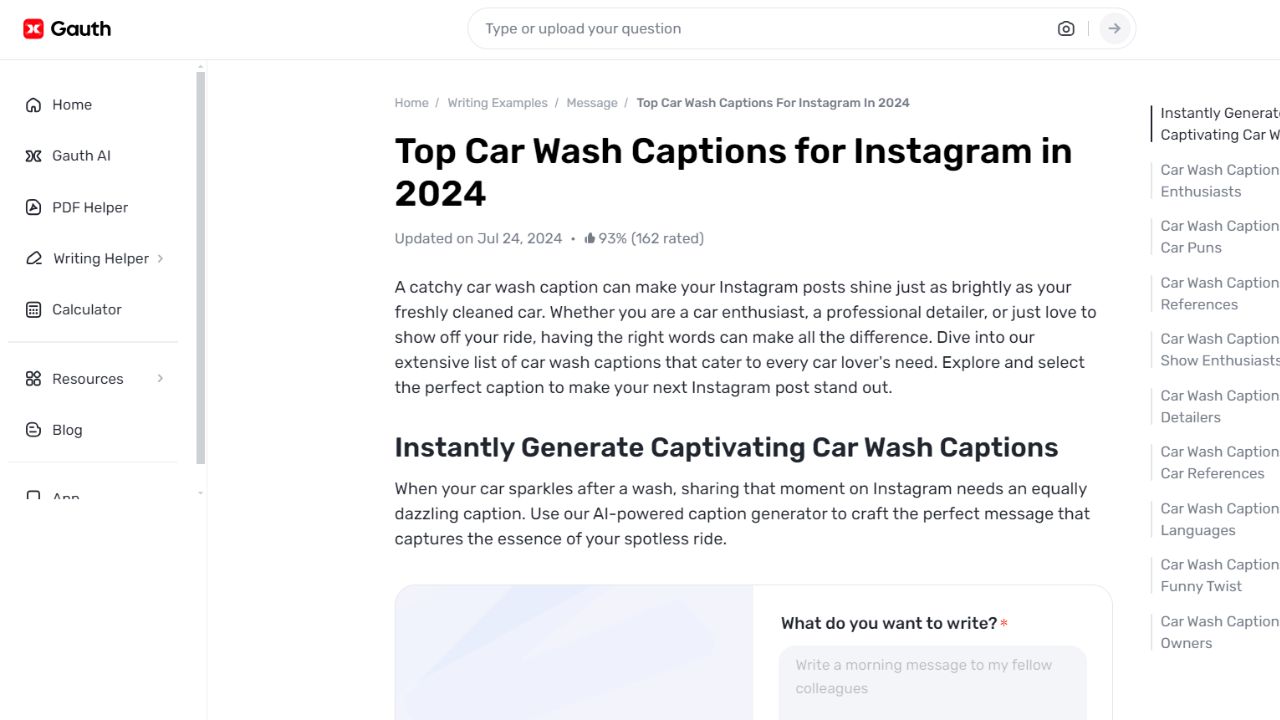Select the Home icon in the sidebar
The height and width of the screenshot is (720, 1280).
click(33, 104)
